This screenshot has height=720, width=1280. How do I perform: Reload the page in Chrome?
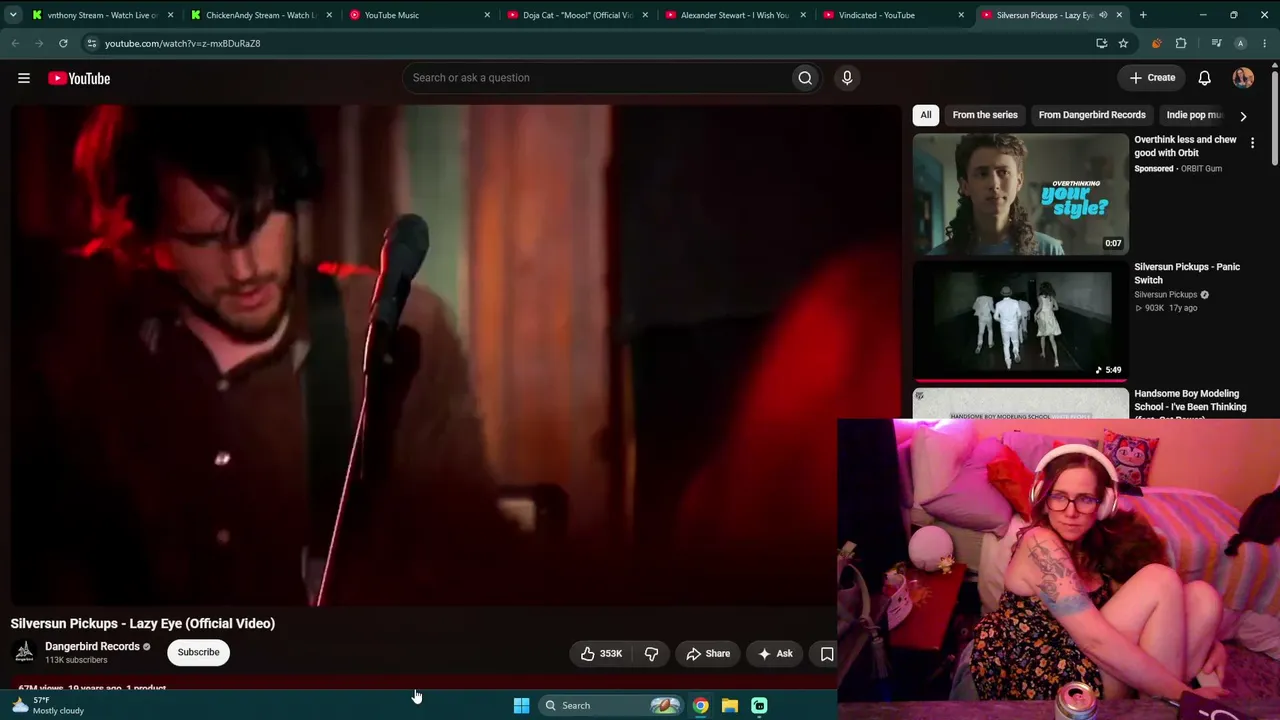point(63,43)
